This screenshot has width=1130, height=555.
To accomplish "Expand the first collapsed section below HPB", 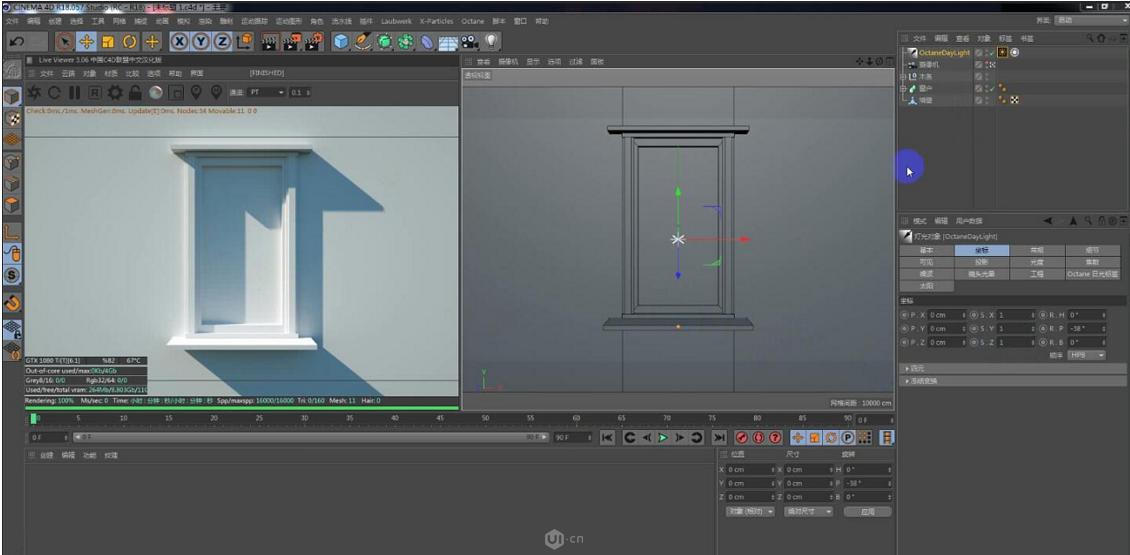I will pos(1012,368).
